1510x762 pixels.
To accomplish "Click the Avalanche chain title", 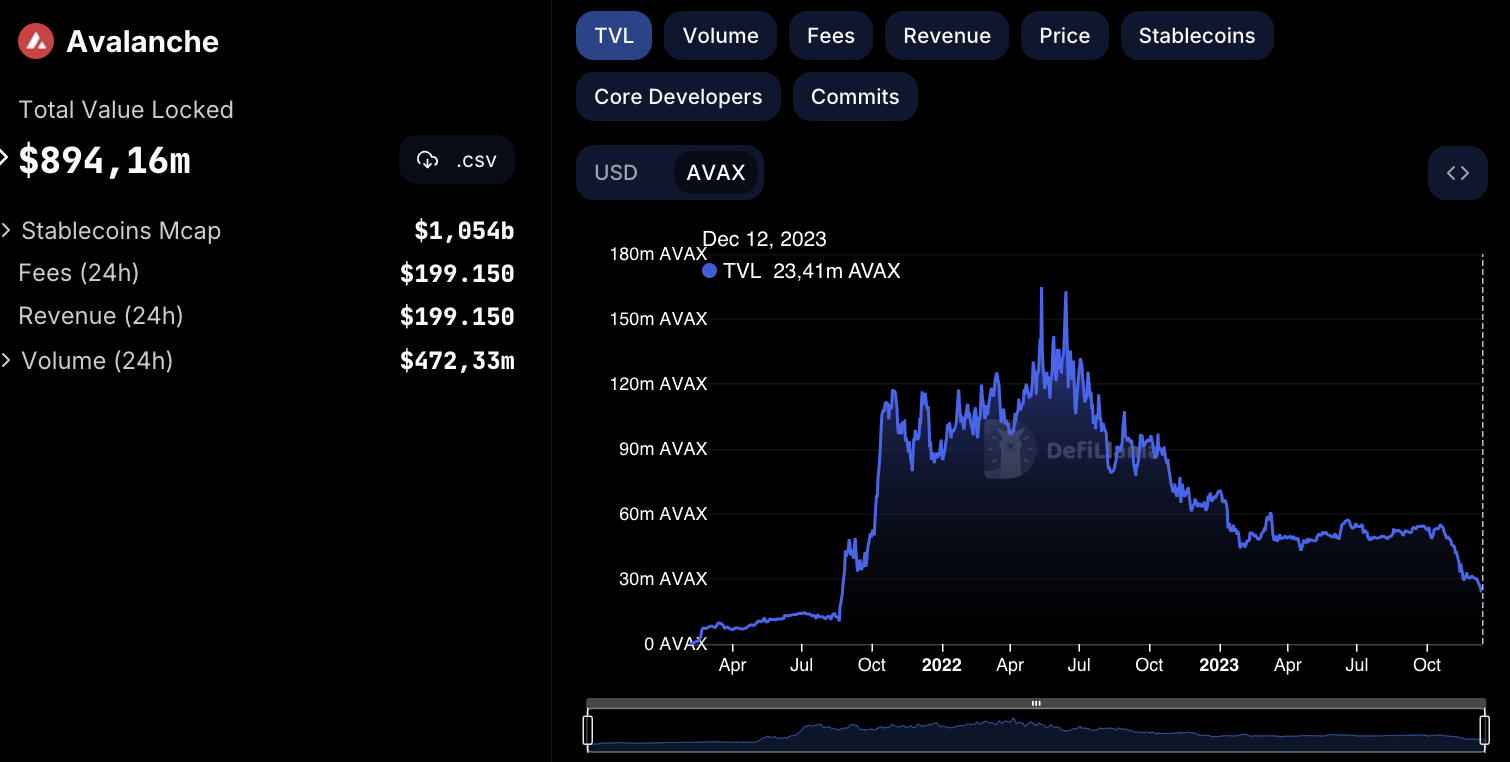I will click(x=142, y=42).
